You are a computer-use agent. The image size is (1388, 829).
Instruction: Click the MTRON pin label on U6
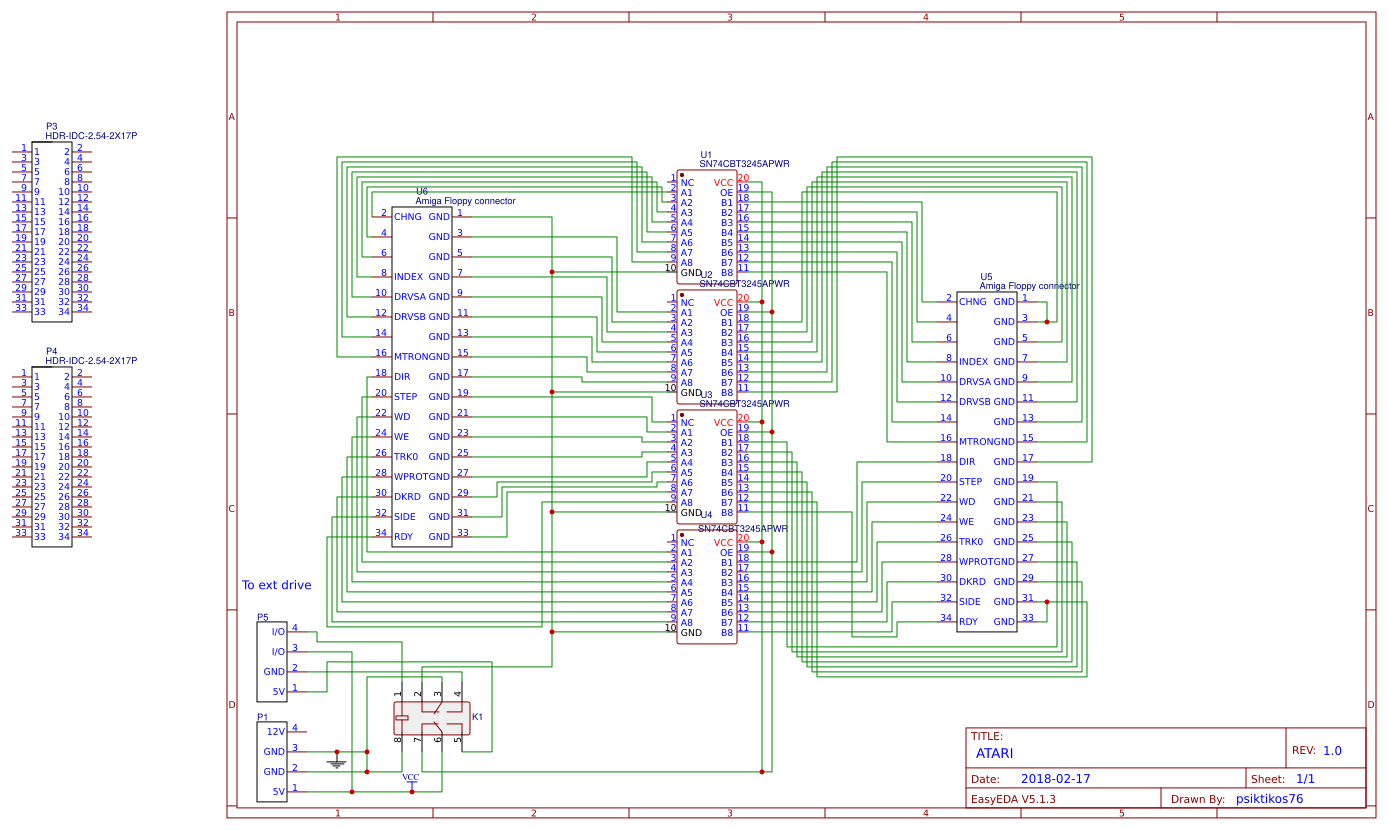414,356
